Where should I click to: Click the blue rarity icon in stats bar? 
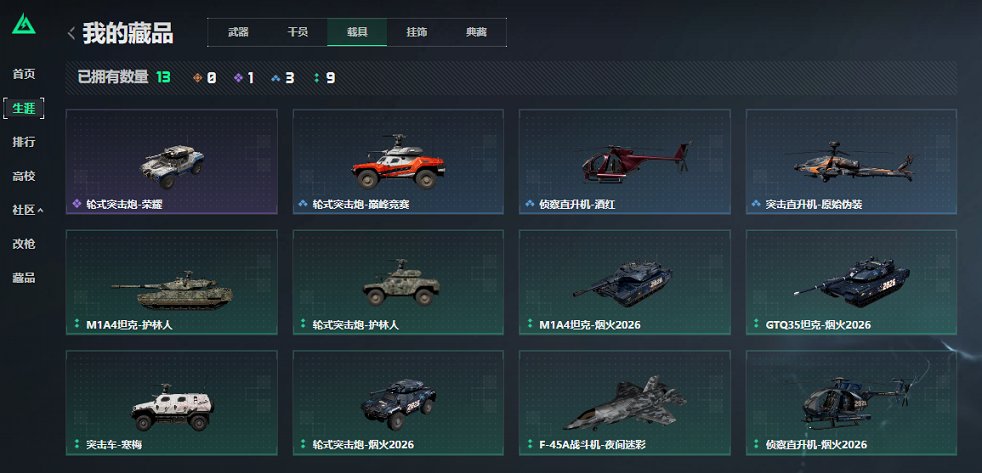click(276, 78)
